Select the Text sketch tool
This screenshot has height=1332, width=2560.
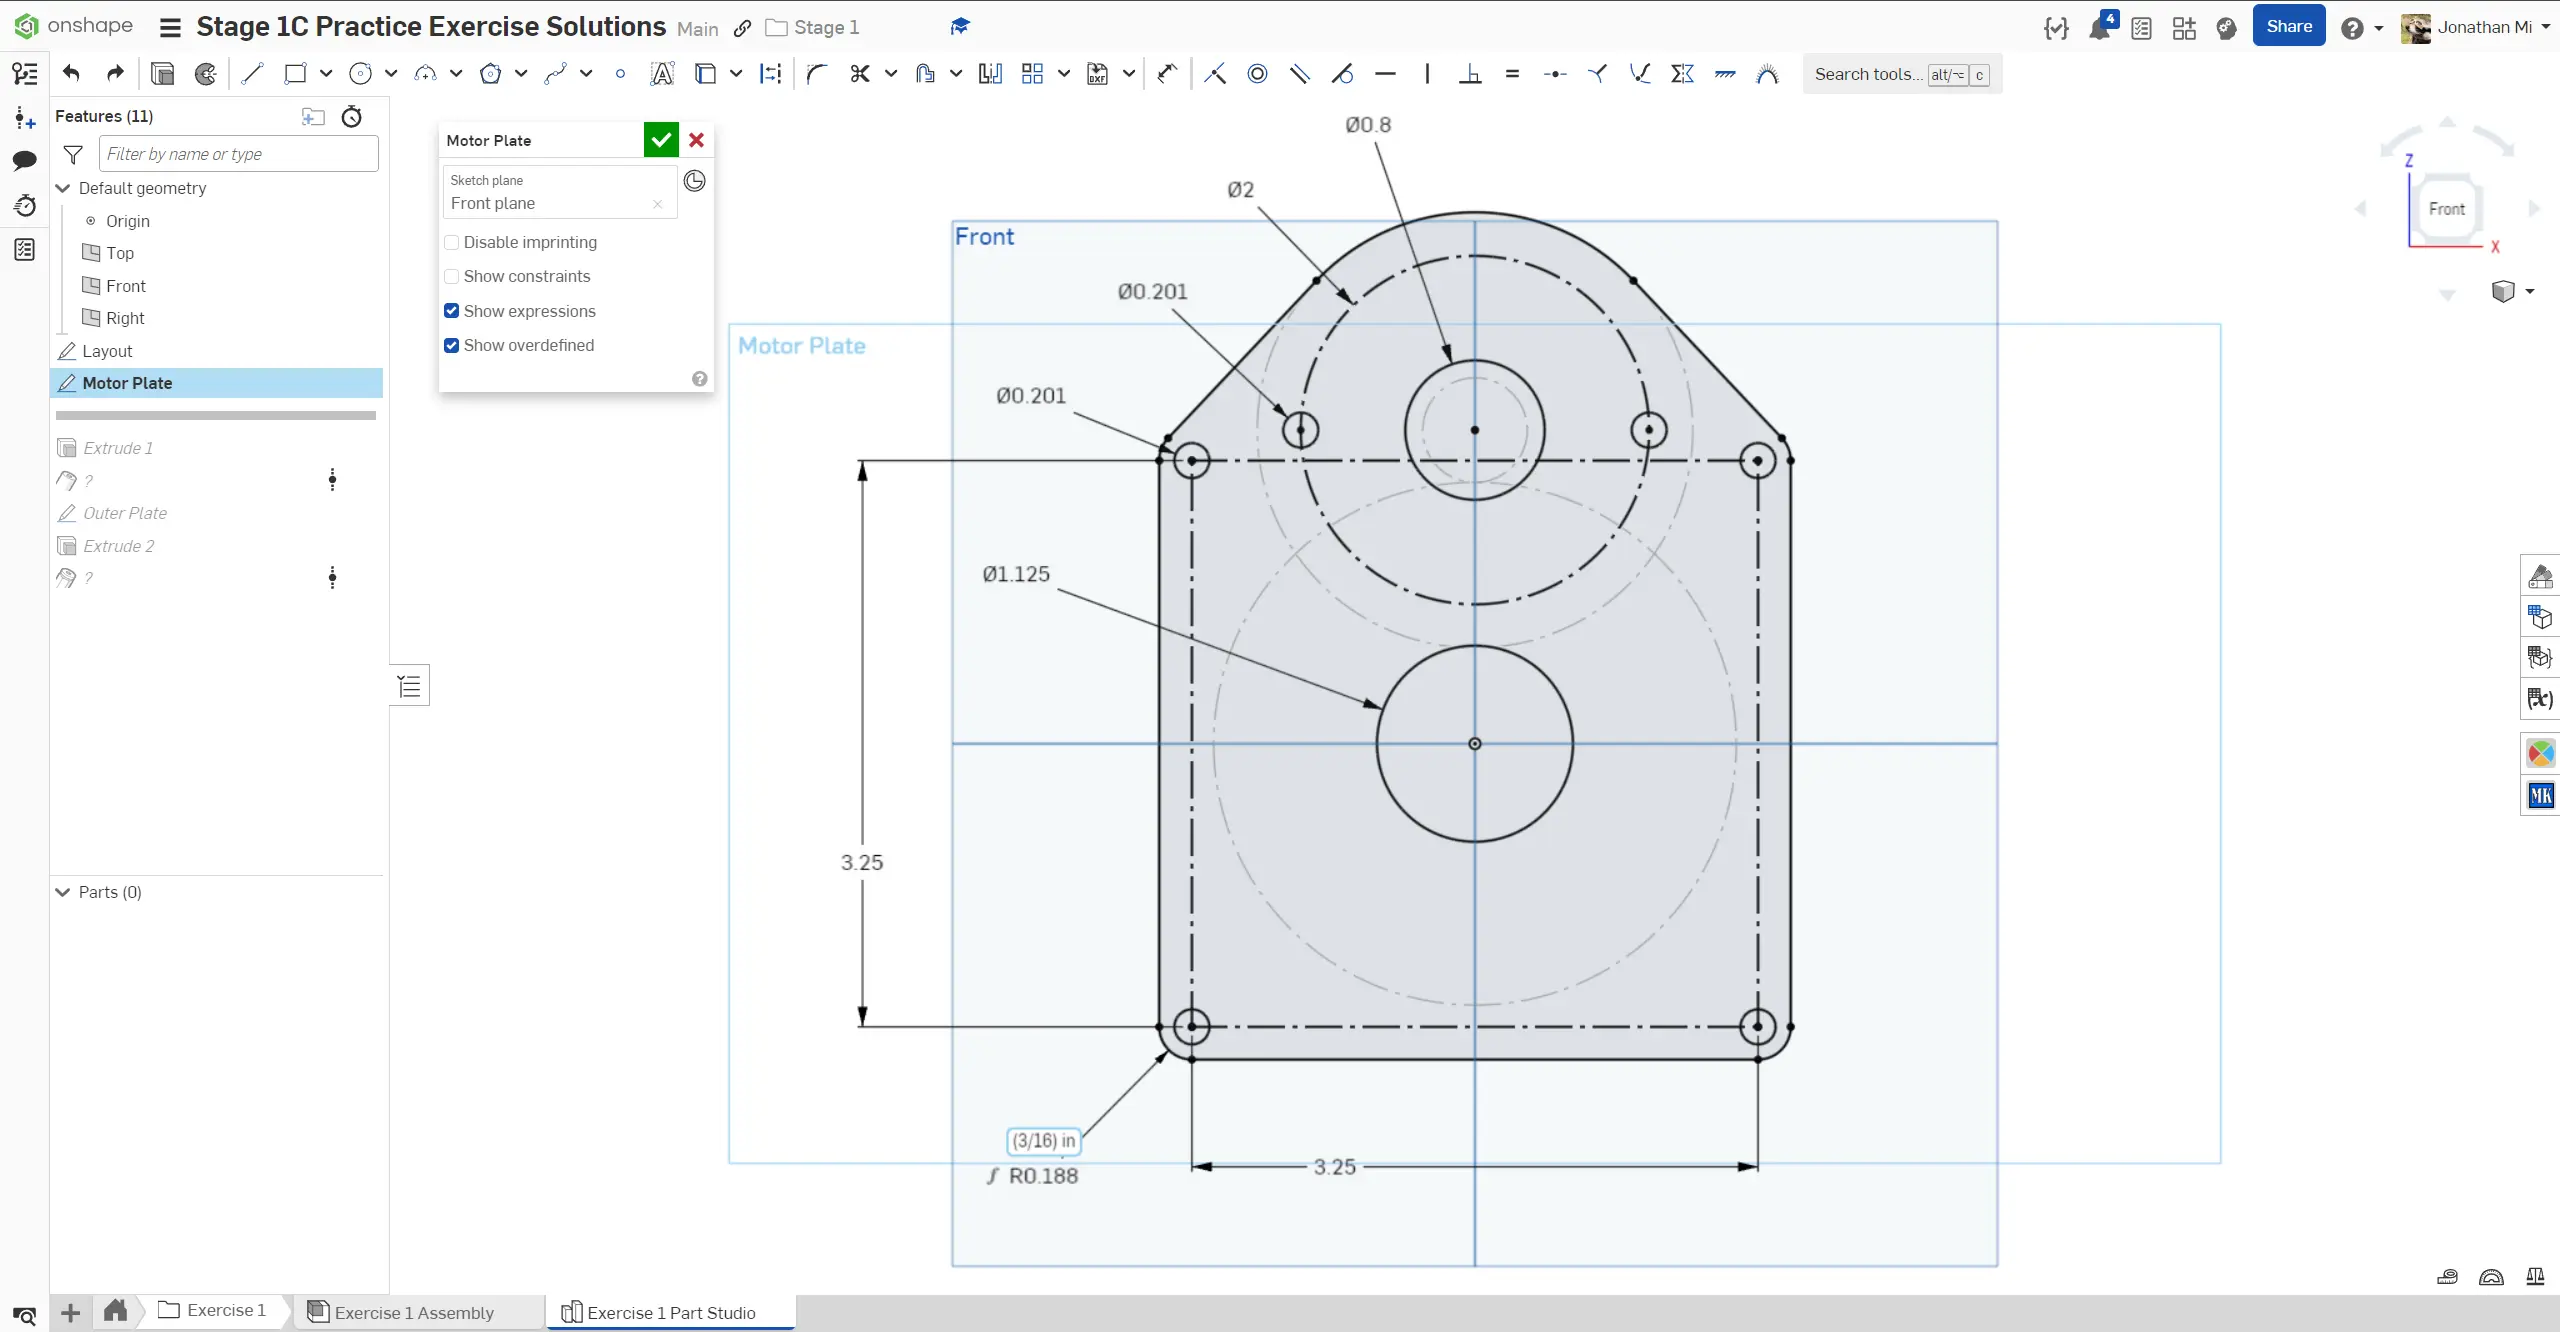[x=661, y=73]
